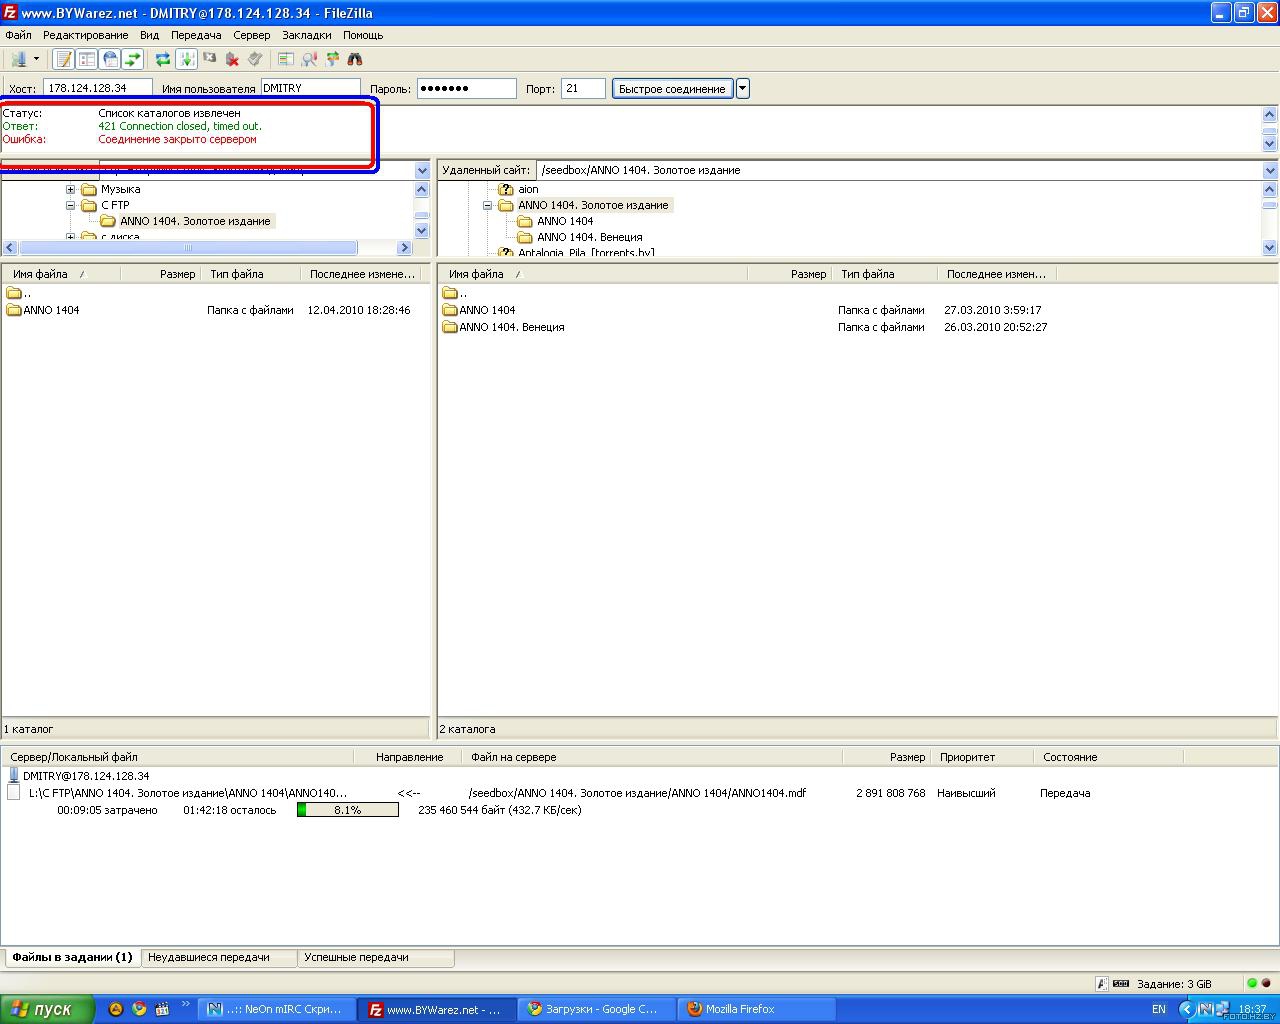The image size is (1280, 1024).
Task: Toggle synchronized browsing
Action: click(332, 59)
